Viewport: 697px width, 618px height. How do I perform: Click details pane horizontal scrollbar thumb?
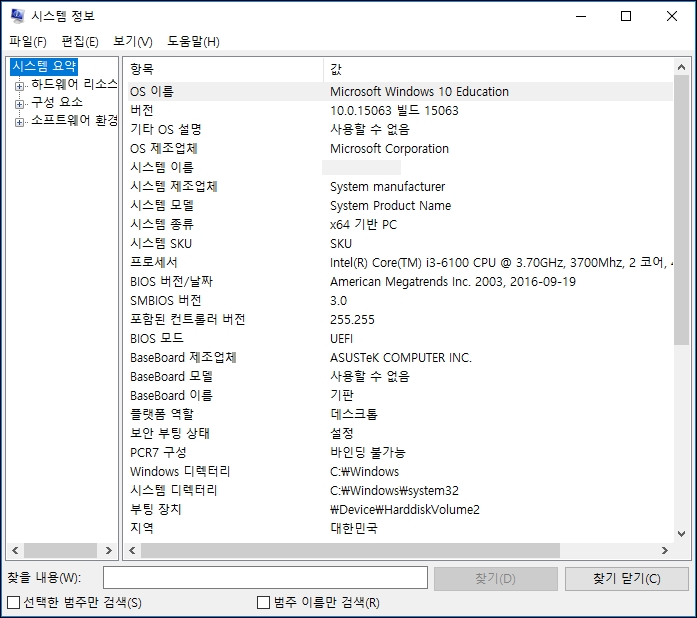[x=350, y=550]
